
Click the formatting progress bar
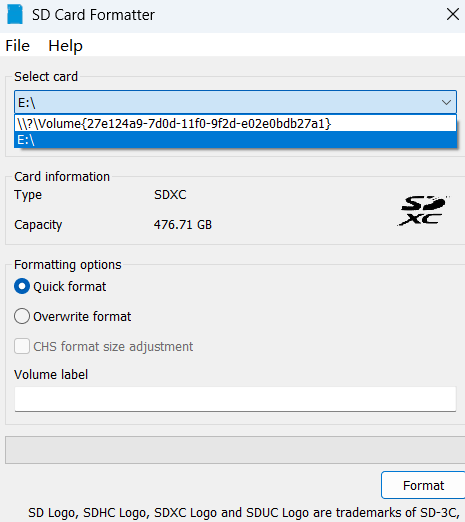[x=235, y=450]
